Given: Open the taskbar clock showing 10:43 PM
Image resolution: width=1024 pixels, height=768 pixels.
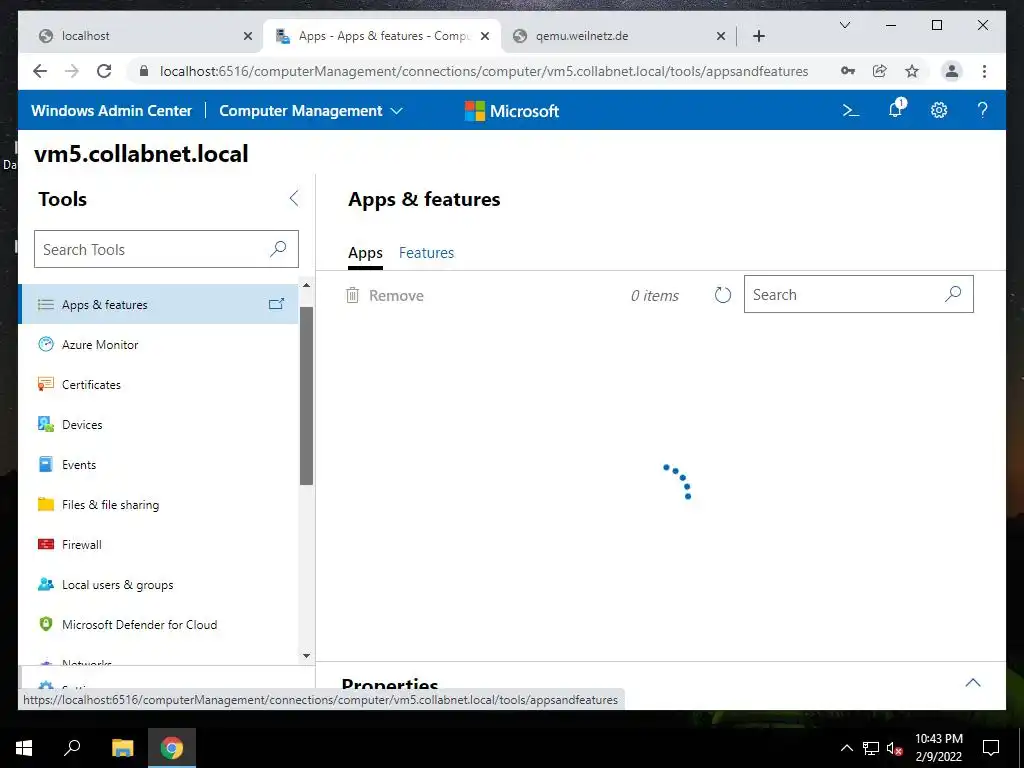Looking at the screenshot, I should coord(938,748).
